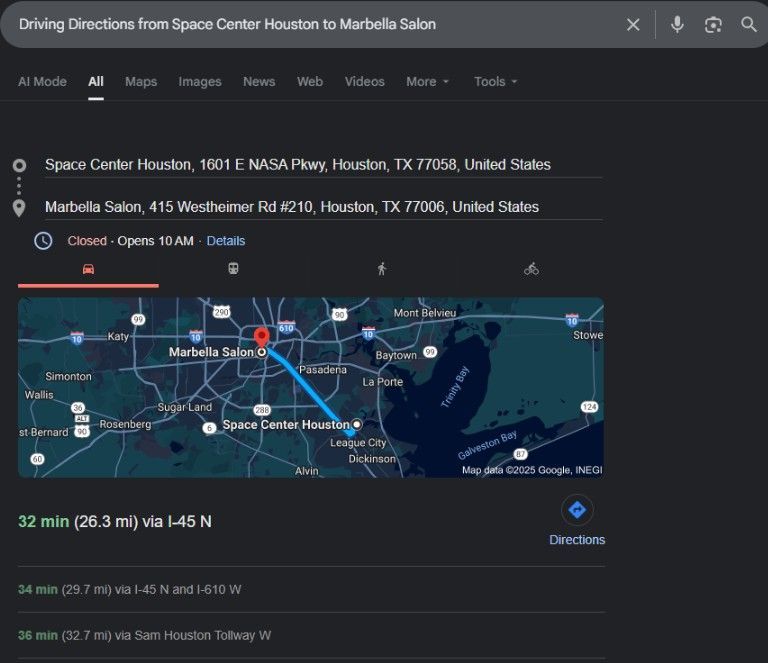Viewport: 768px width, 663px height.
Task: Click the 'Mont Belvieu' label on the map
Action: pyautogui.click(x=425, y=312)
